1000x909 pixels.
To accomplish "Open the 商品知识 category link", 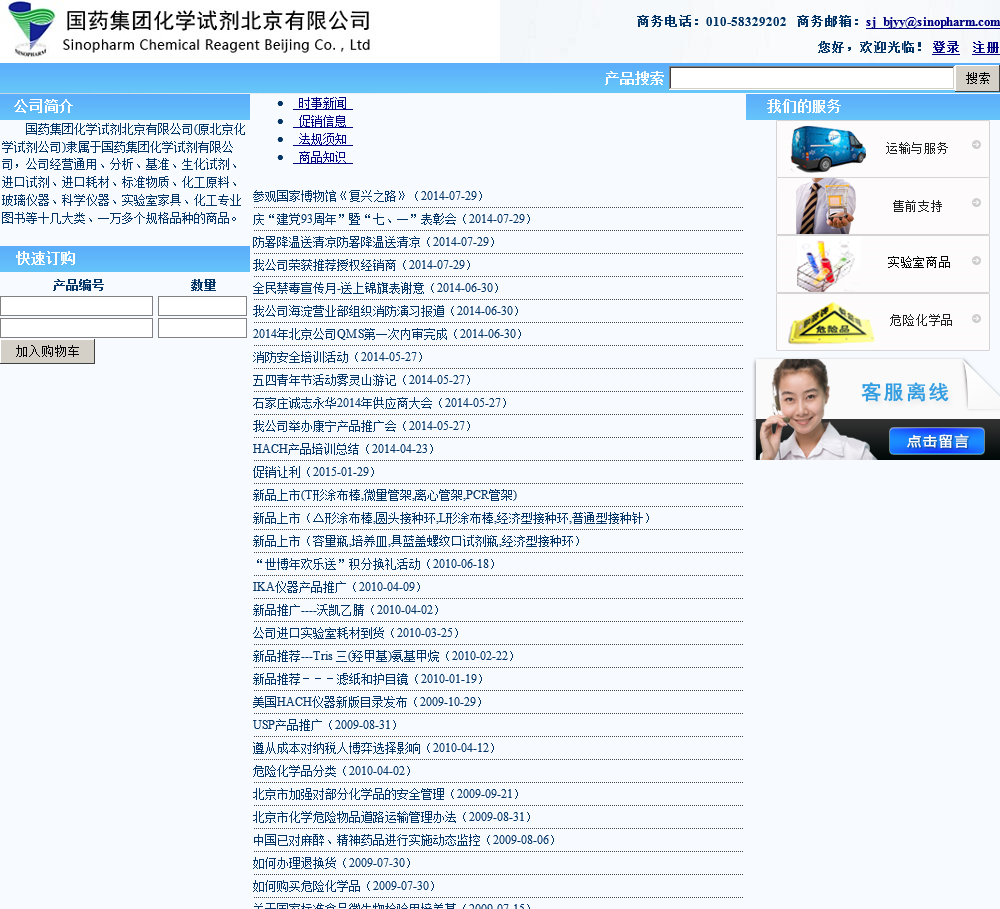I will click(x=323, y=157).
